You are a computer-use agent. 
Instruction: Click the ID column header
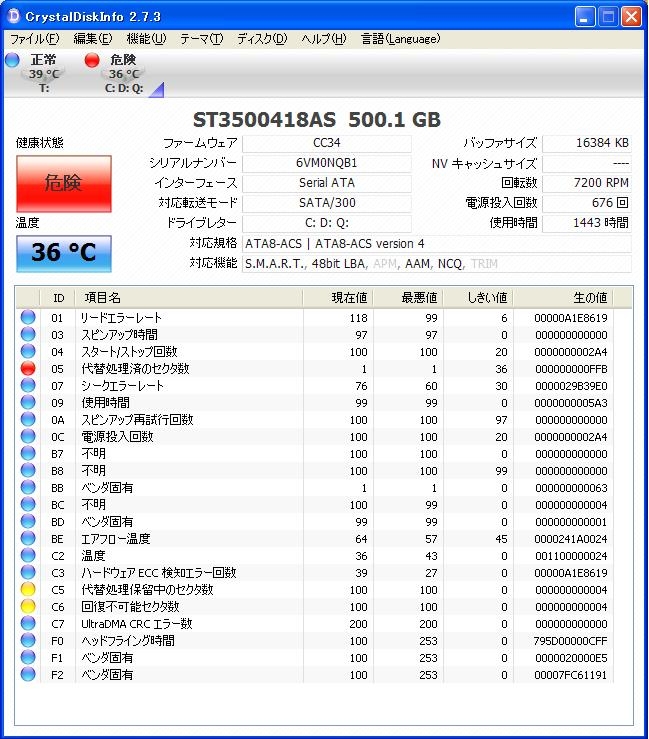click(58, 298)
